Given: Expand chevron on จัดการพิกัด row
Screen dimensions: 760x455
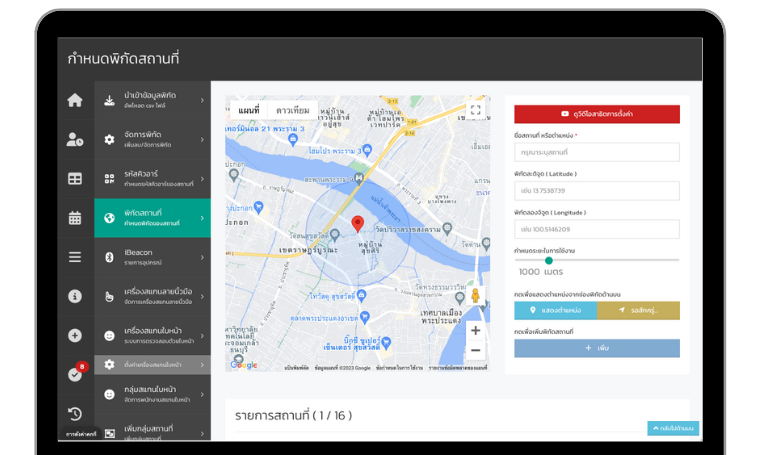Looking at the screenshot, I should (202, 140).
